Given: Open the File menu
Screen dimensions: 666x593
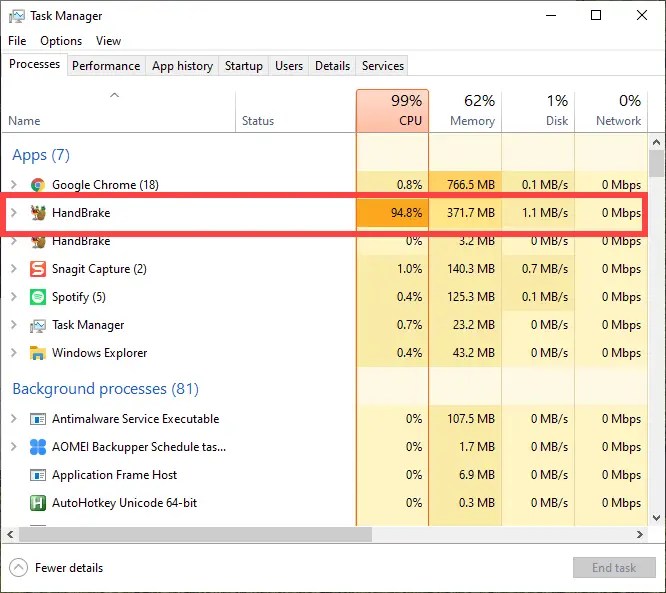Looking at the screenshot, I should [x=17, y=41].
